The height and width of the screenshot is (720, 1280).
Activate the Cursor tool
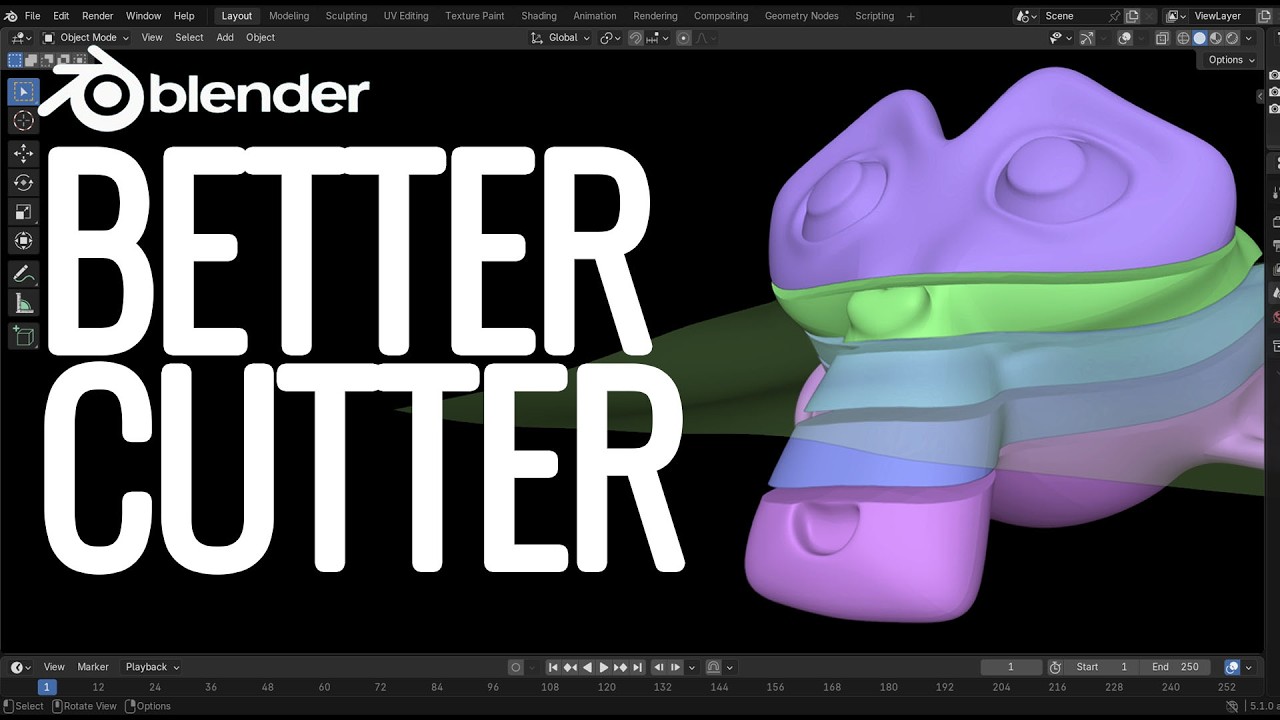click(23, 121)
